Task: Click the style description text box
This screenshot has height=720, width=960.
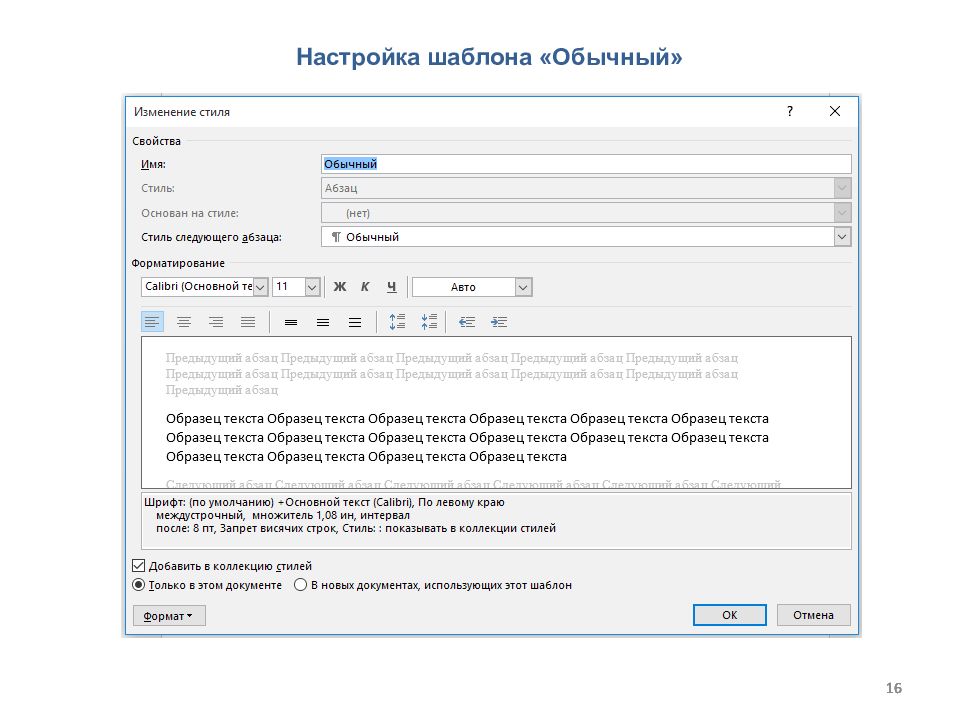Action: pos(496,520)
